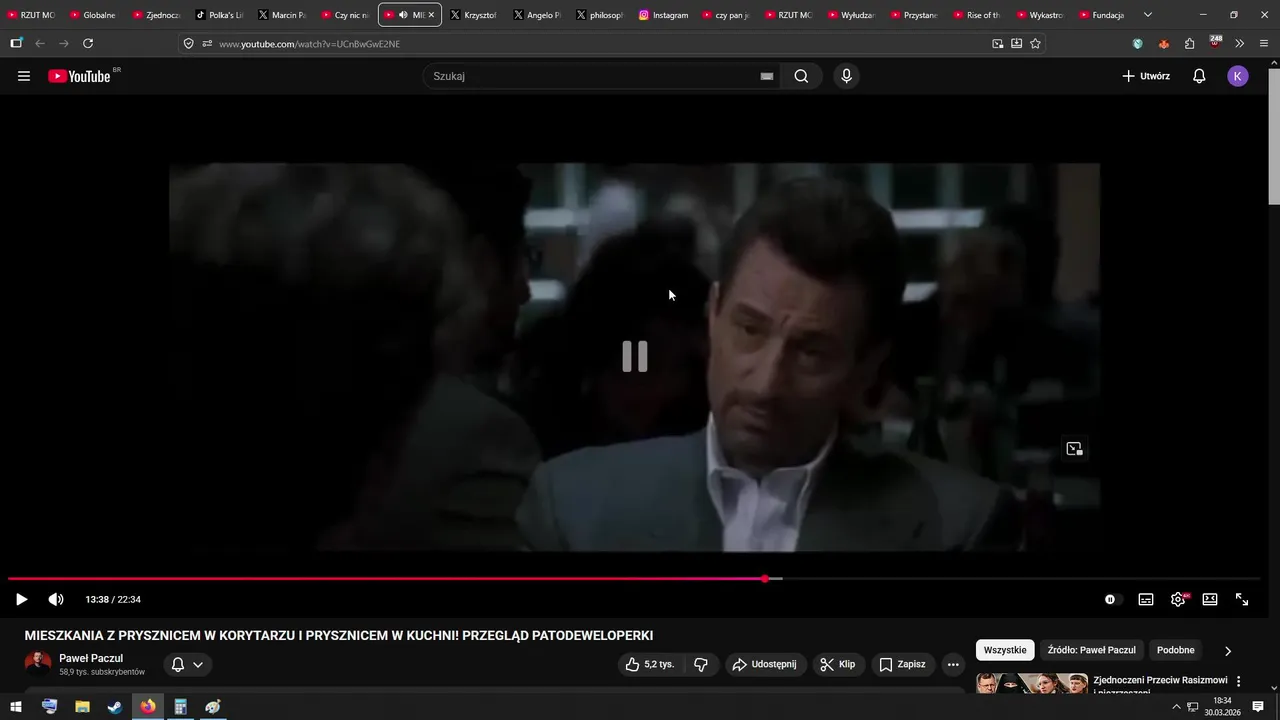Switch to theater mode
This screenshot has width=1280, height=720.
(x=1210, y=599)
